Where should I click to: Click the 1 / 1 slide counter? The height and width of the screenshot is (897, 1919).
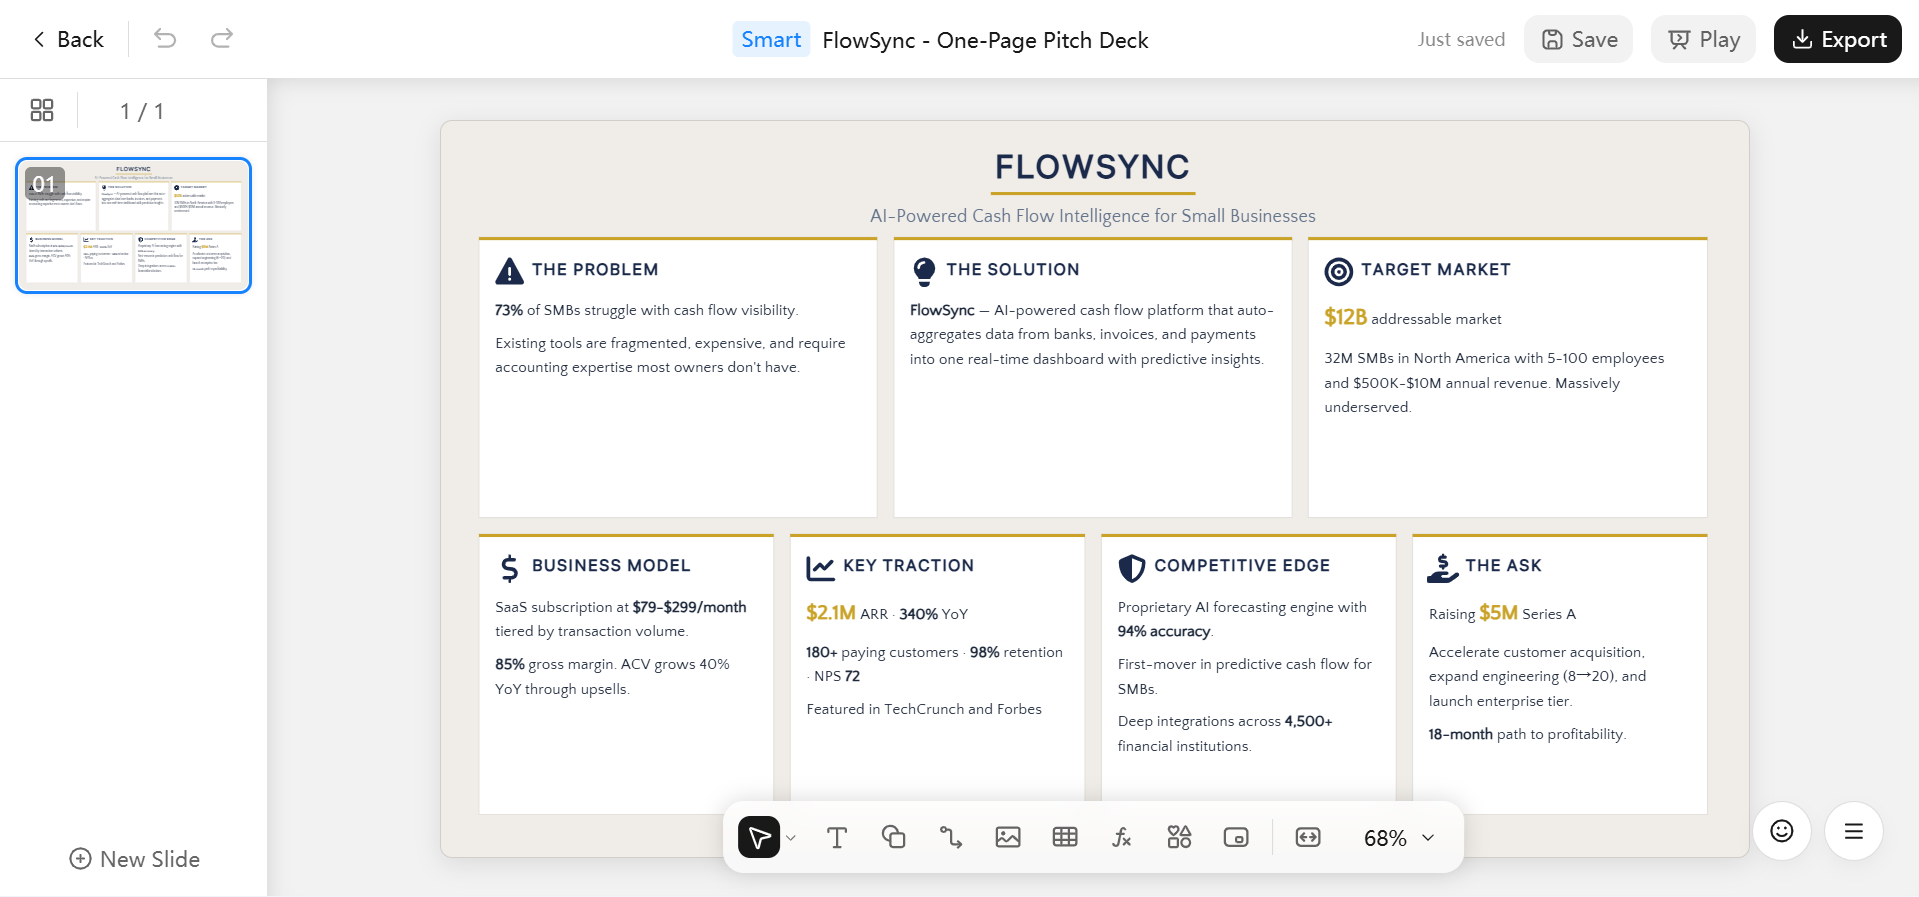click(142, 111)
